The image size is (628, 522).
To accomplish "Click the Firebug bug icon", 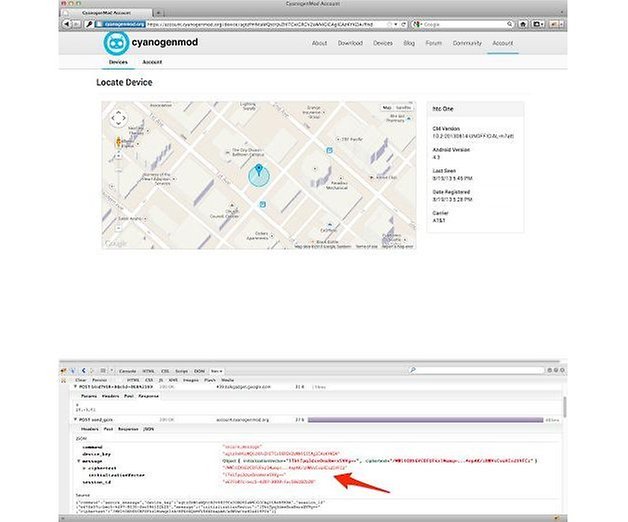I will pos(63,371).
